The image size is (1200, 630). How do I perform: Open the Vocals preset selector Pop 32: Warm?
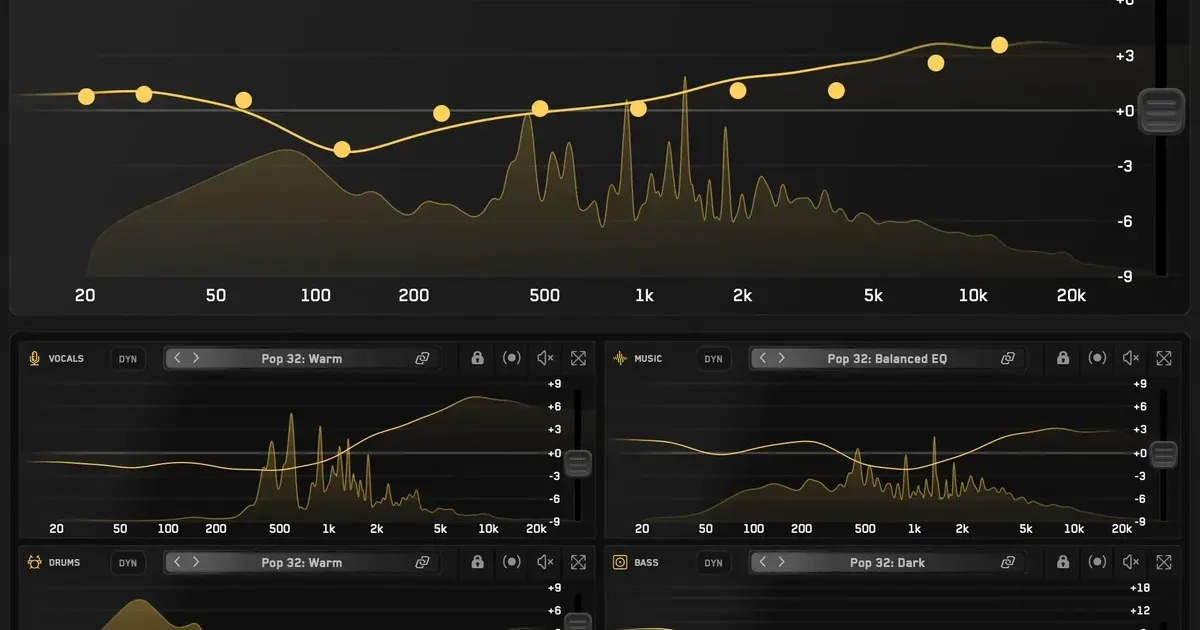[x=303, y=358]
